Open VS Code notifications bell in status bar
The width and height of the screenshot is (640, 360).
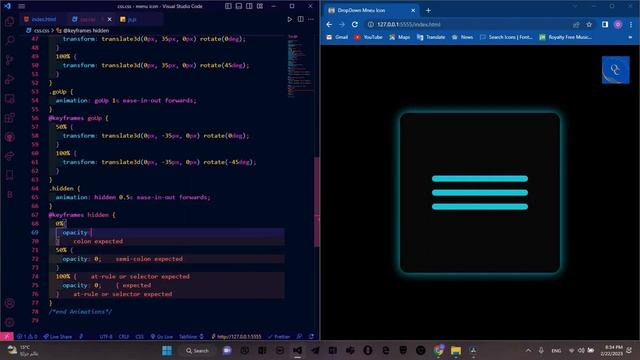pyautogui.click(x=311, y=336)
